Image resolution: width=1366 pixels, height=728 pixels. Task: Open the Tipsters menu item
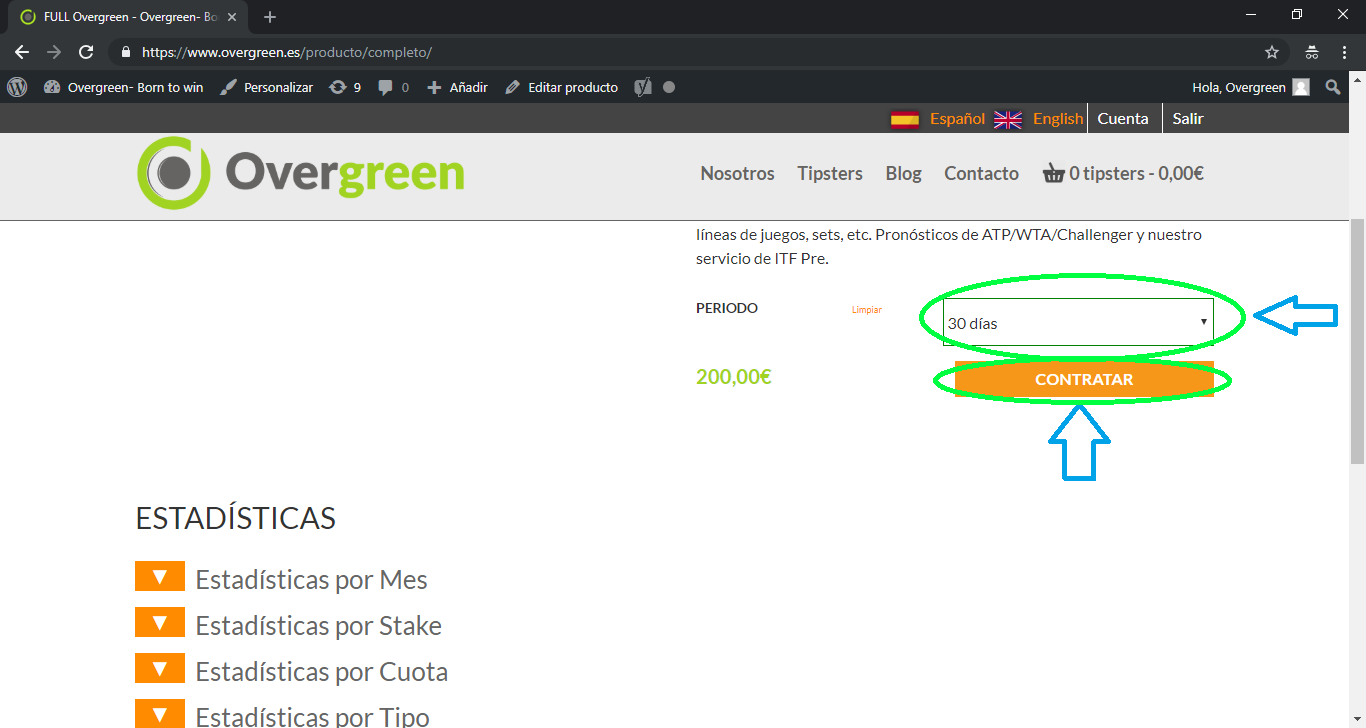(x=830, y=173)
